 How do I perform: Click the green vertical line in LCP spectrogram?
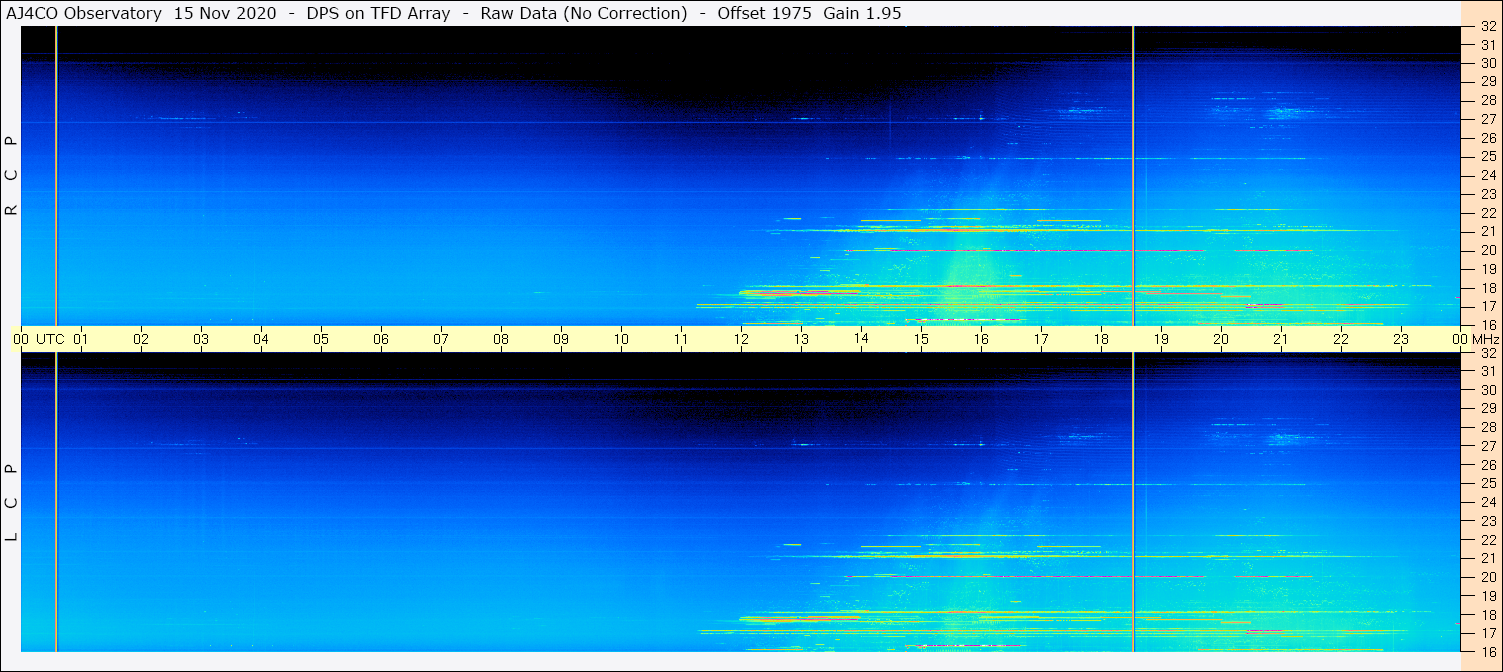click(56, 500)
